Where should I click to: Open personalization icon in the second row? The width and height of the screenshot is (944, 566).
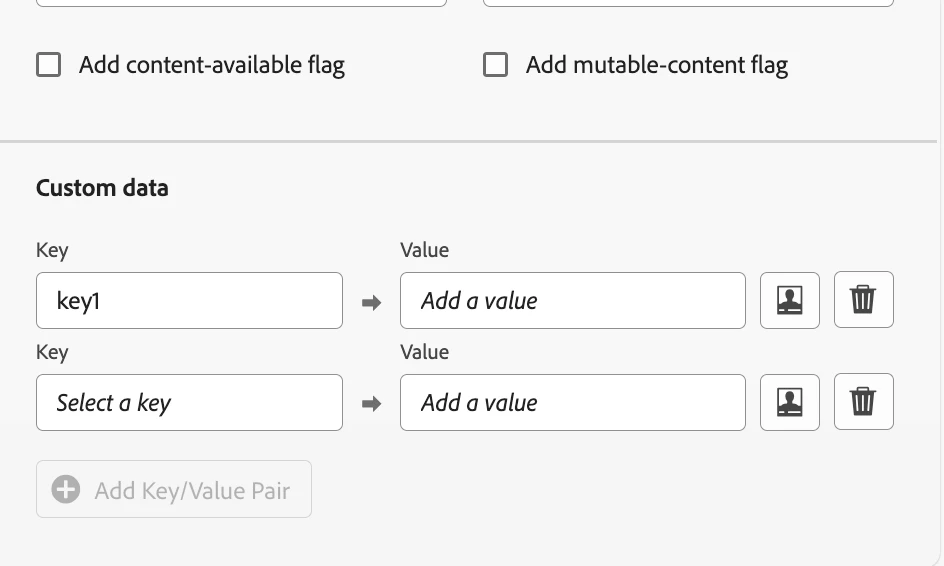(x=789, y=402)
